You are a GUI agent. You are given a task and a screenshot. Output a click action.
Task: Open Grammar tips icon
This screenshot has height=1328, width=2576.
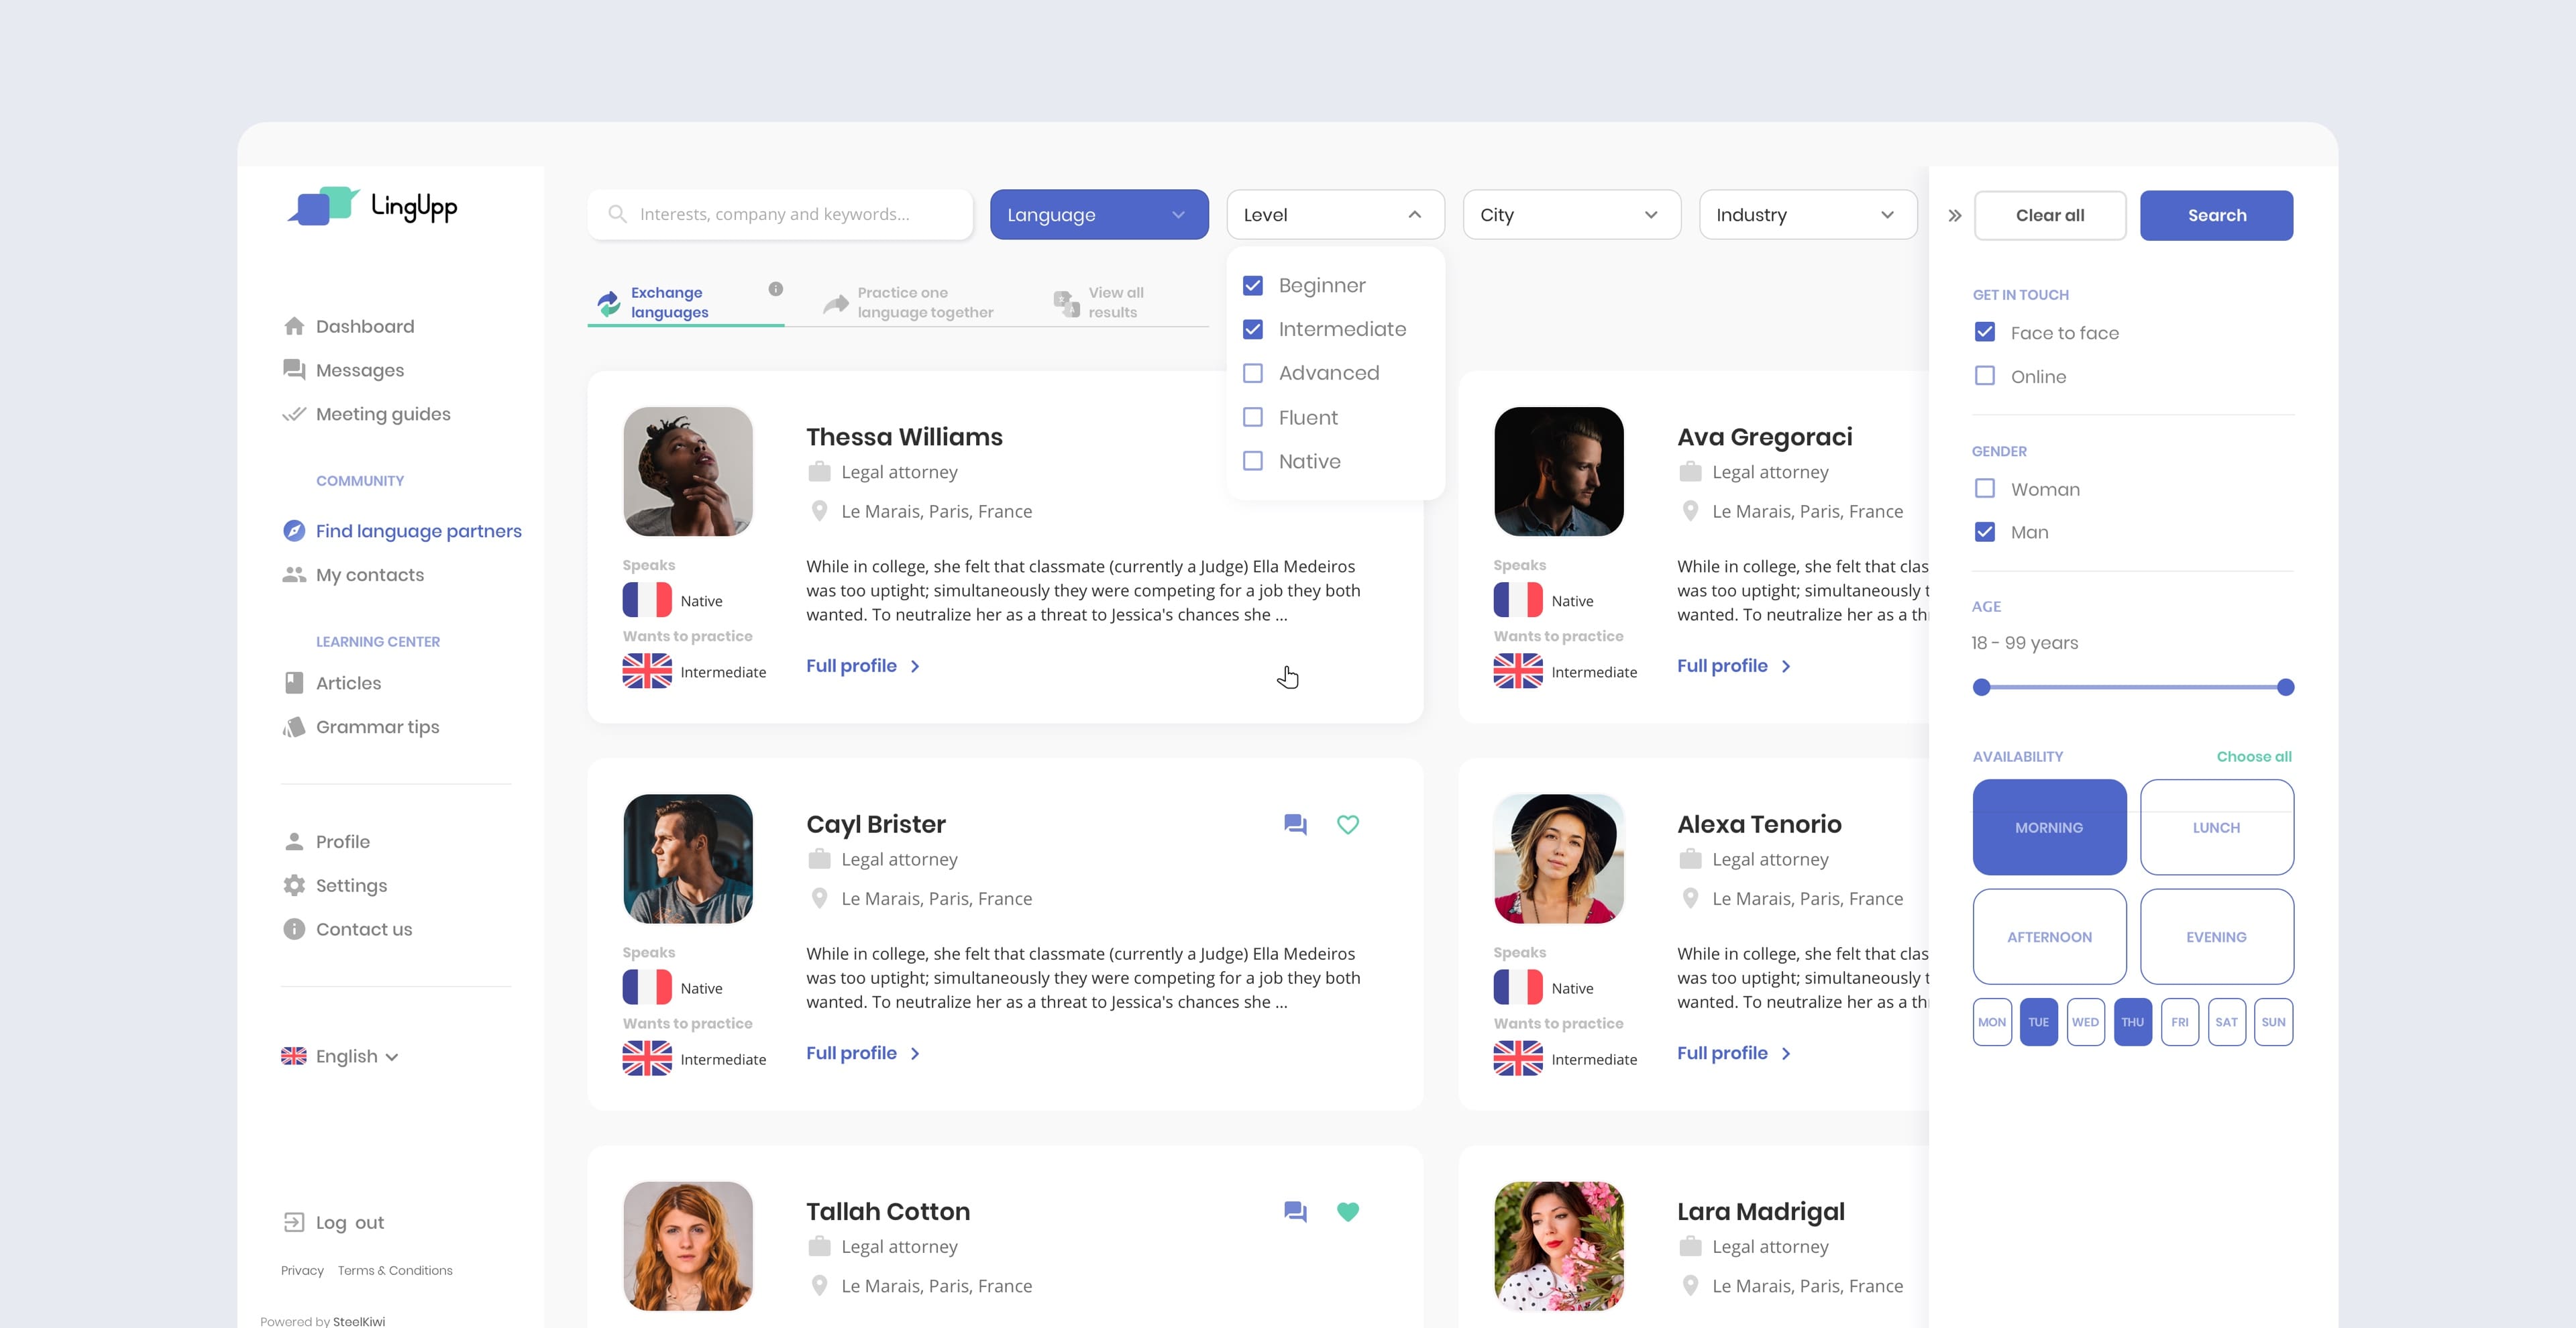tap(294, 727)
